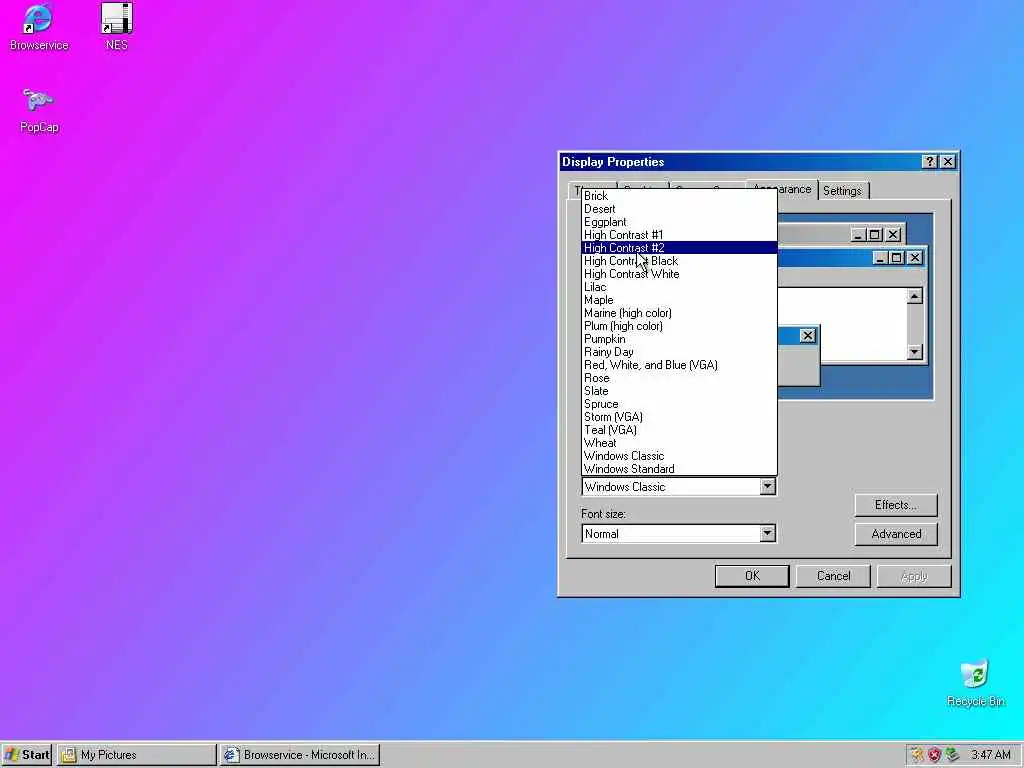Choose Rose color scheme
The width and height of the screenshot is (1024, 768).
pyautogui.click(x=679, y=378)
